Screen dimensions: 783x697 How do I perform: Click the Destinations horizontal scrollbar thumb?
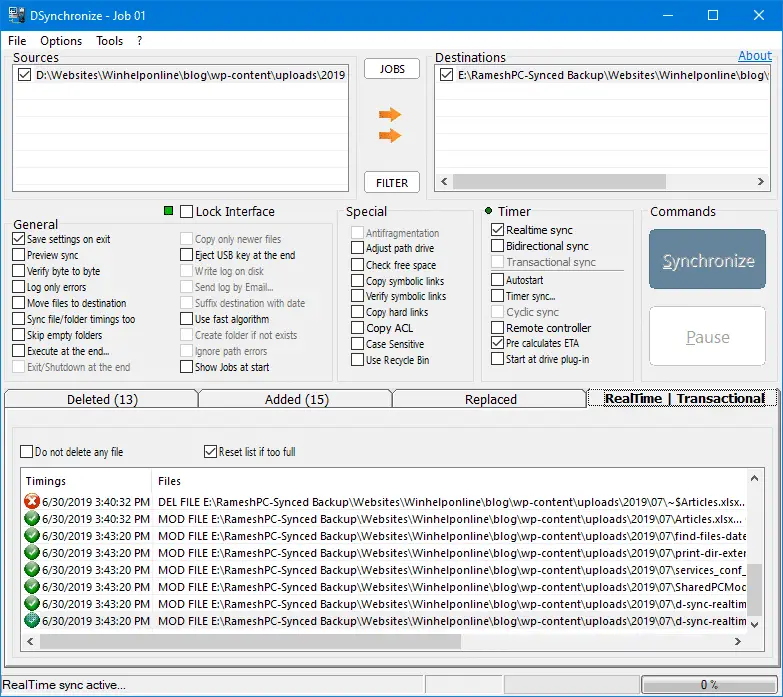559,181
